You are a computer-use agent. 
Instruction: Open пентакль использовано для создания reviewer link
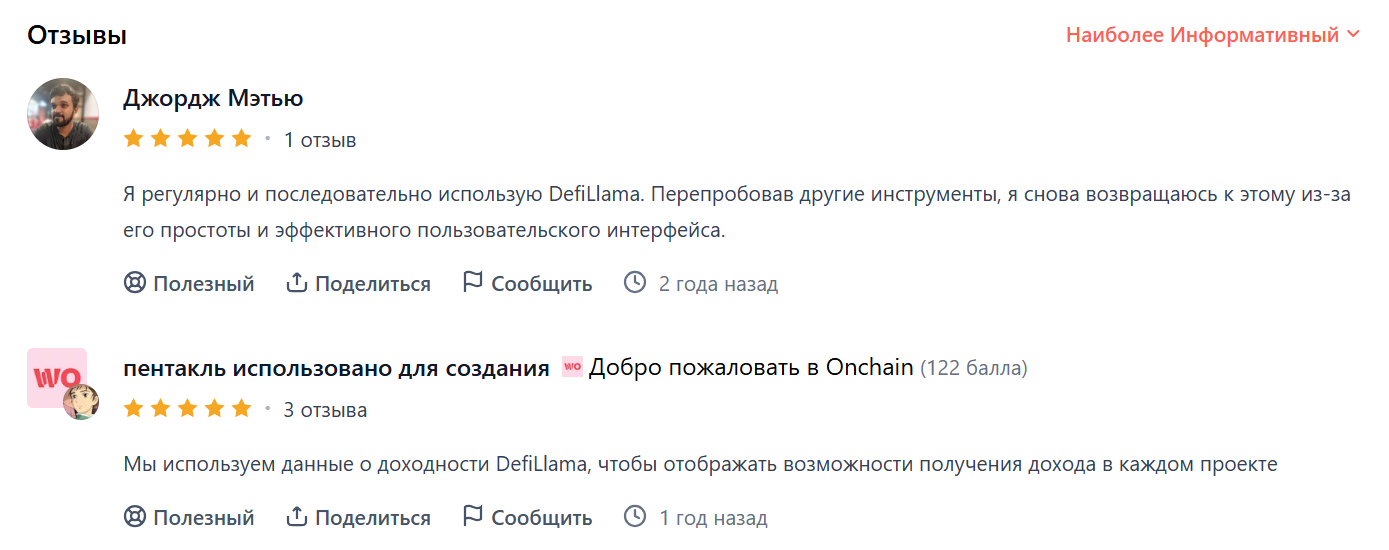[336, 368]
